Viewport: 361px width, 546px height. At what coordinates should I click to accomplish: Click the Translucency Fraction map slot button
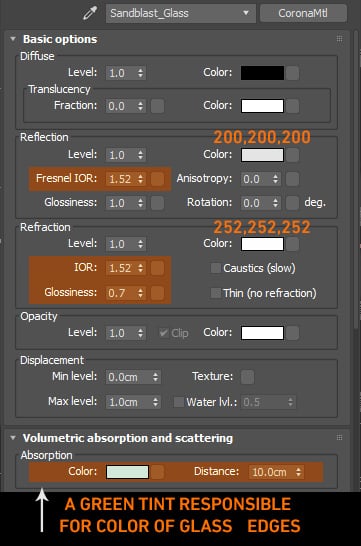click(157, 106)
